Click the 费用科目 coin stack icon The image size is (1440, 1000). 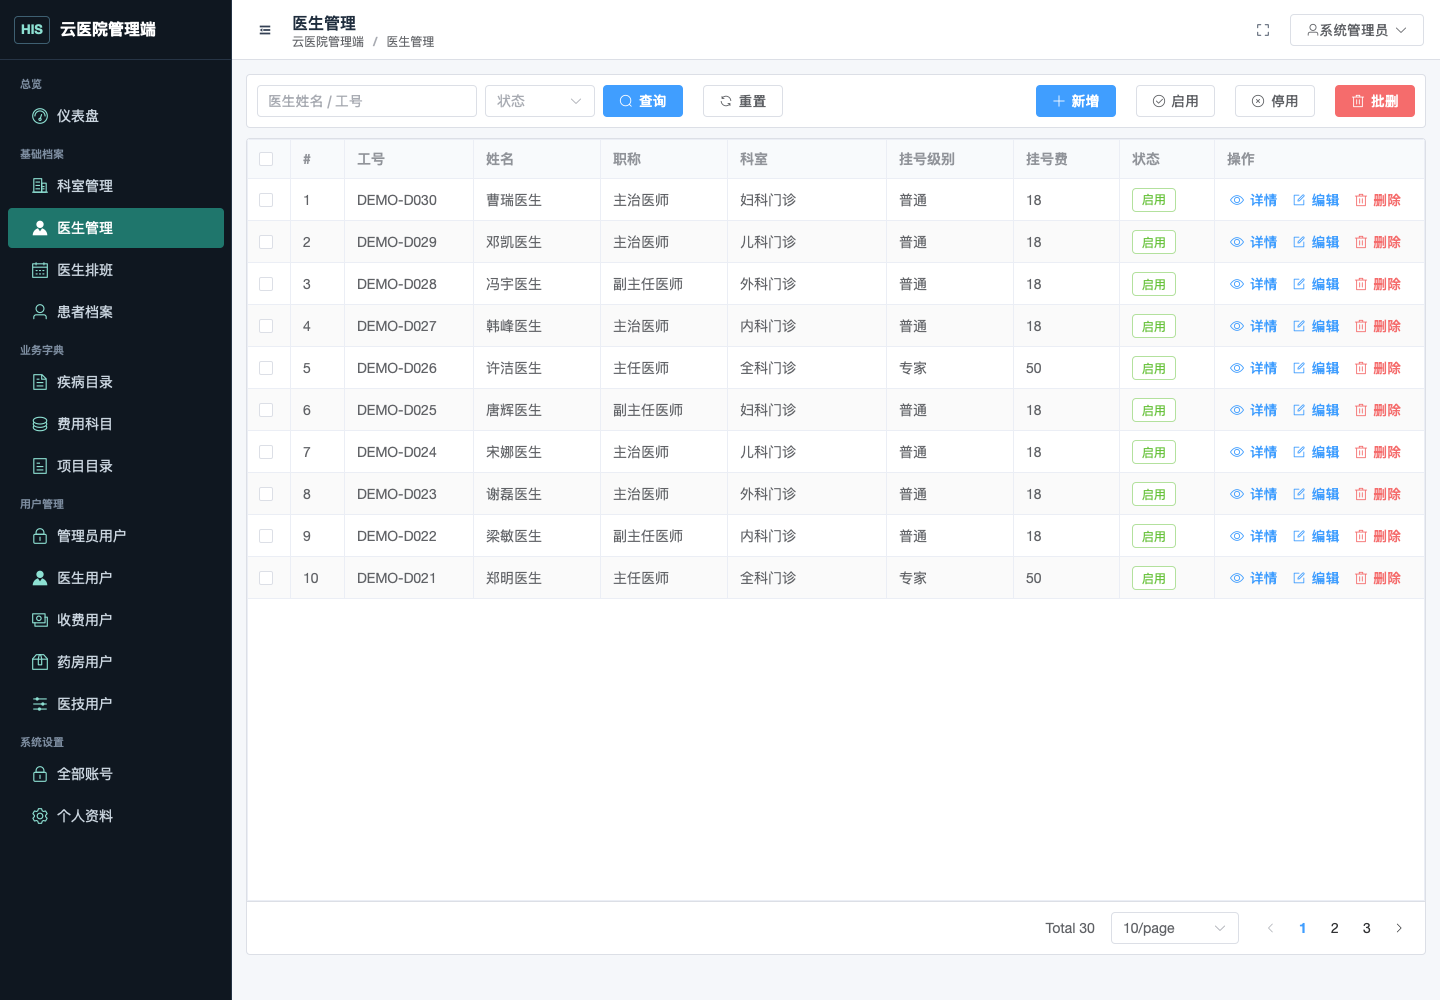(40, 424)
